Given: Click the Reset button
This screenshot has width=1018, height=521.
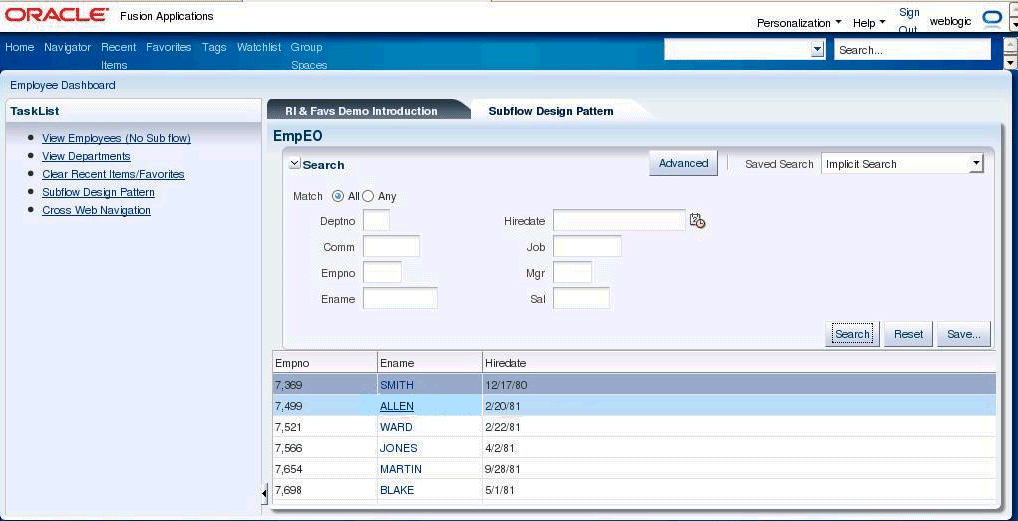Looking at the screenshot, I should (908, 334).
